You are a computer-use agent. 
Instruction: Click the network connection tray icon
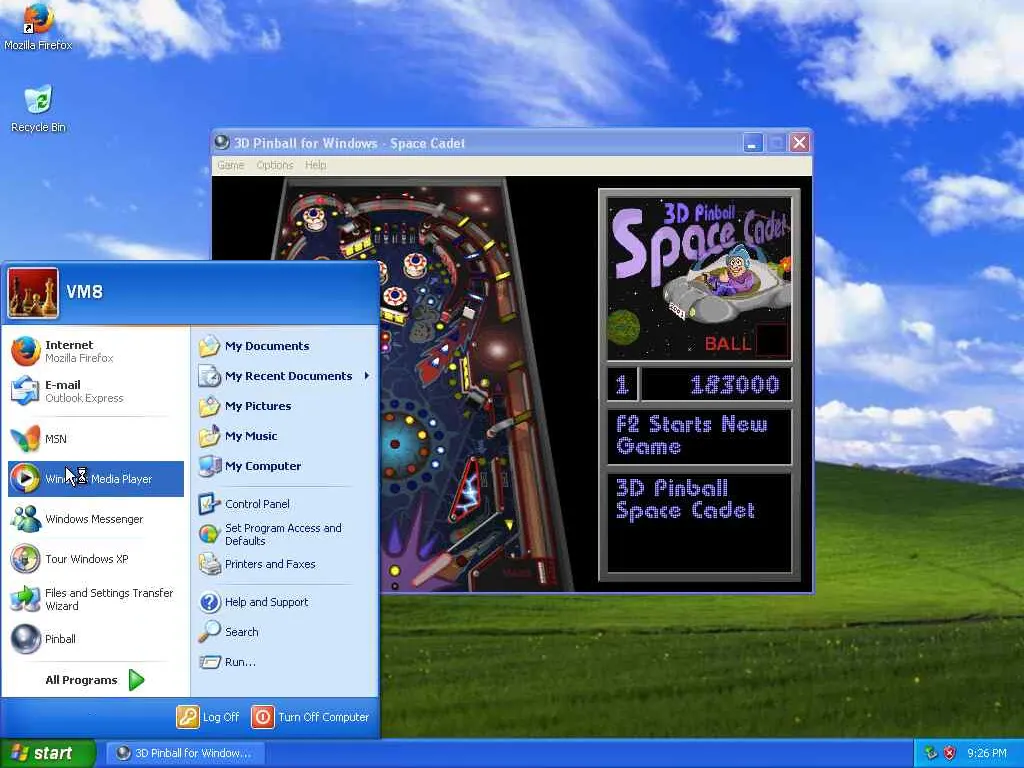pyautogui.click(x=931, y=753)
